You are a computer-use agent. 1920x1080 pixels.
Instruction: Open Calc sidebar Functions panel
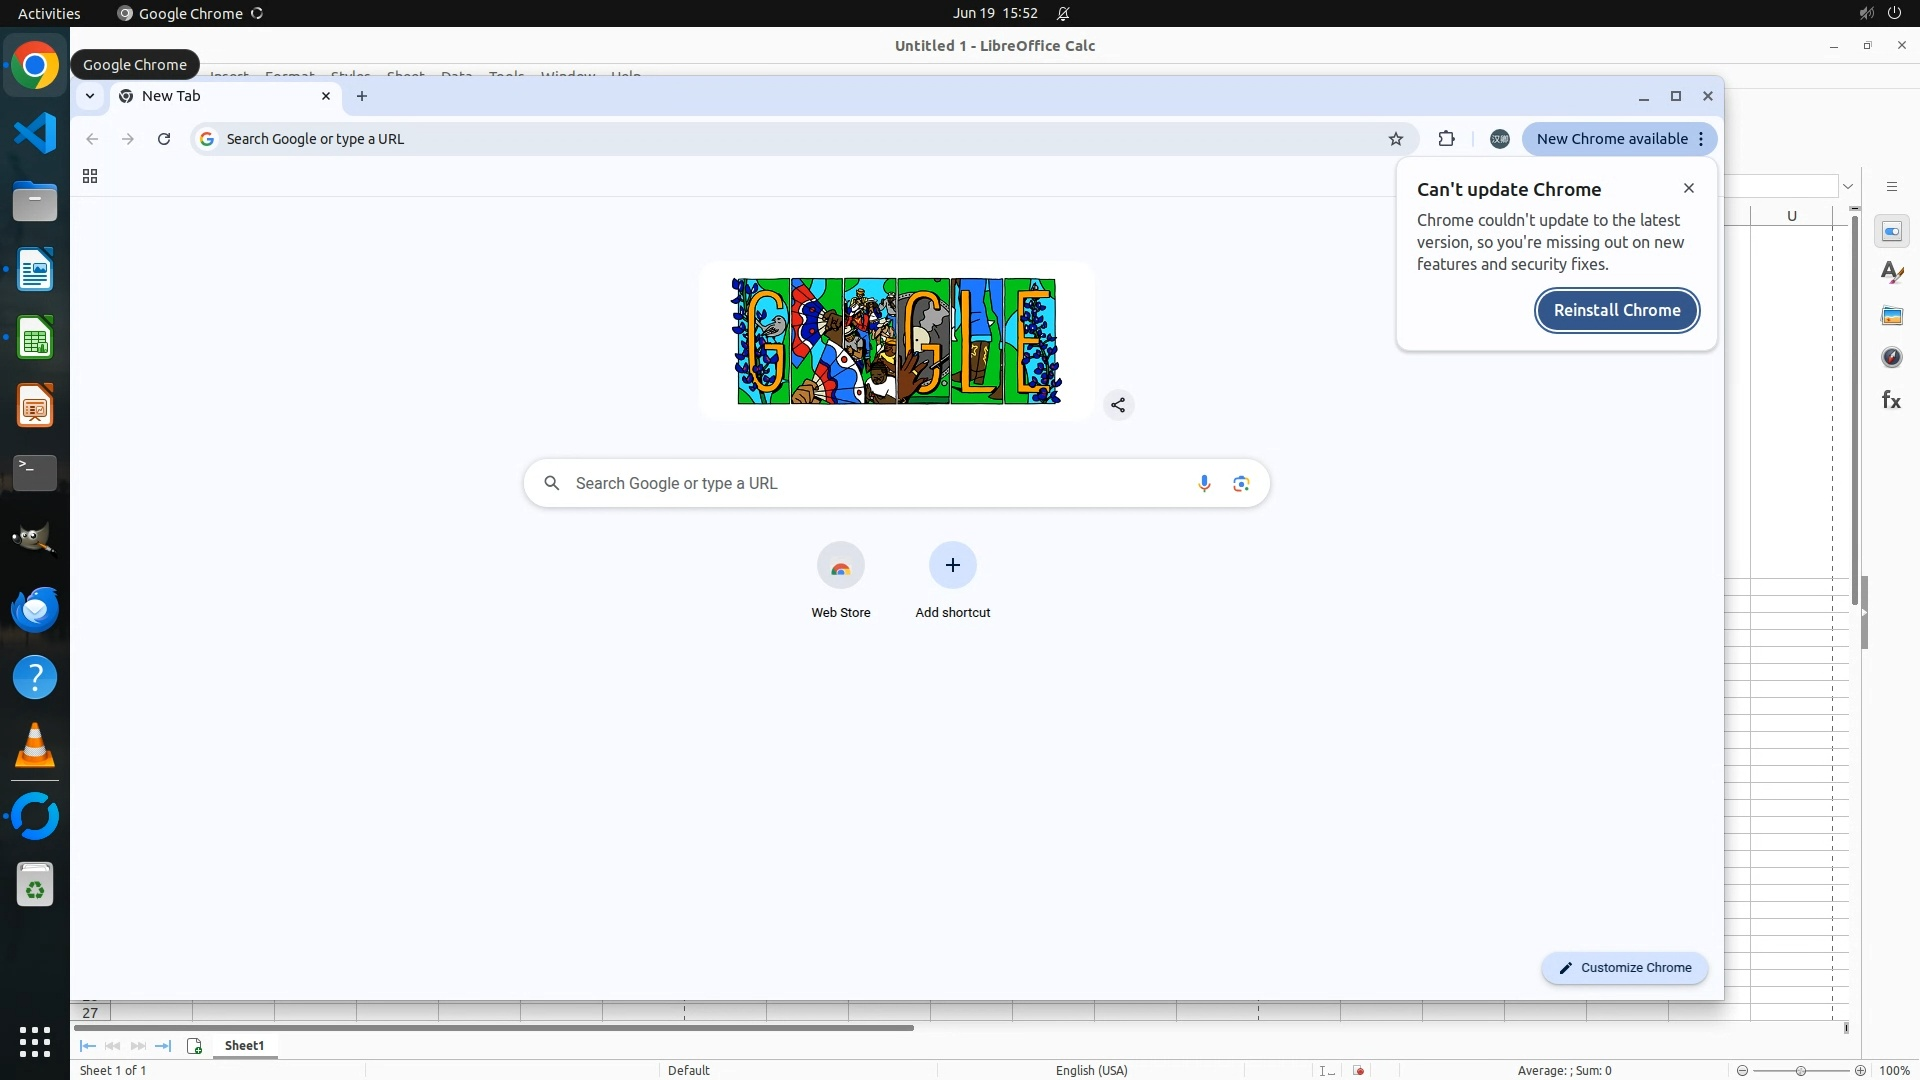tap(1891, 400)
